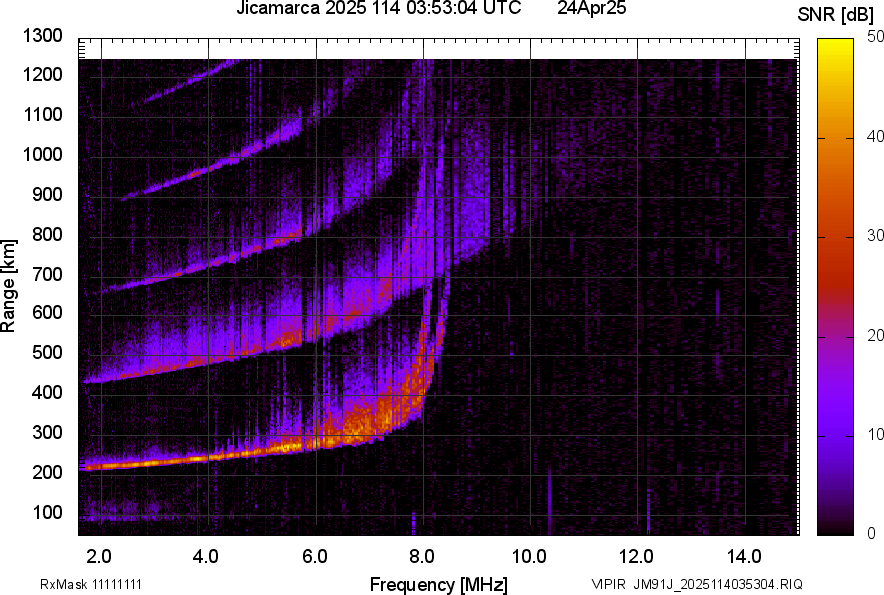Click the 'Range [km]' axis label
Screen dimensions: 884x595
coord(8,287)
